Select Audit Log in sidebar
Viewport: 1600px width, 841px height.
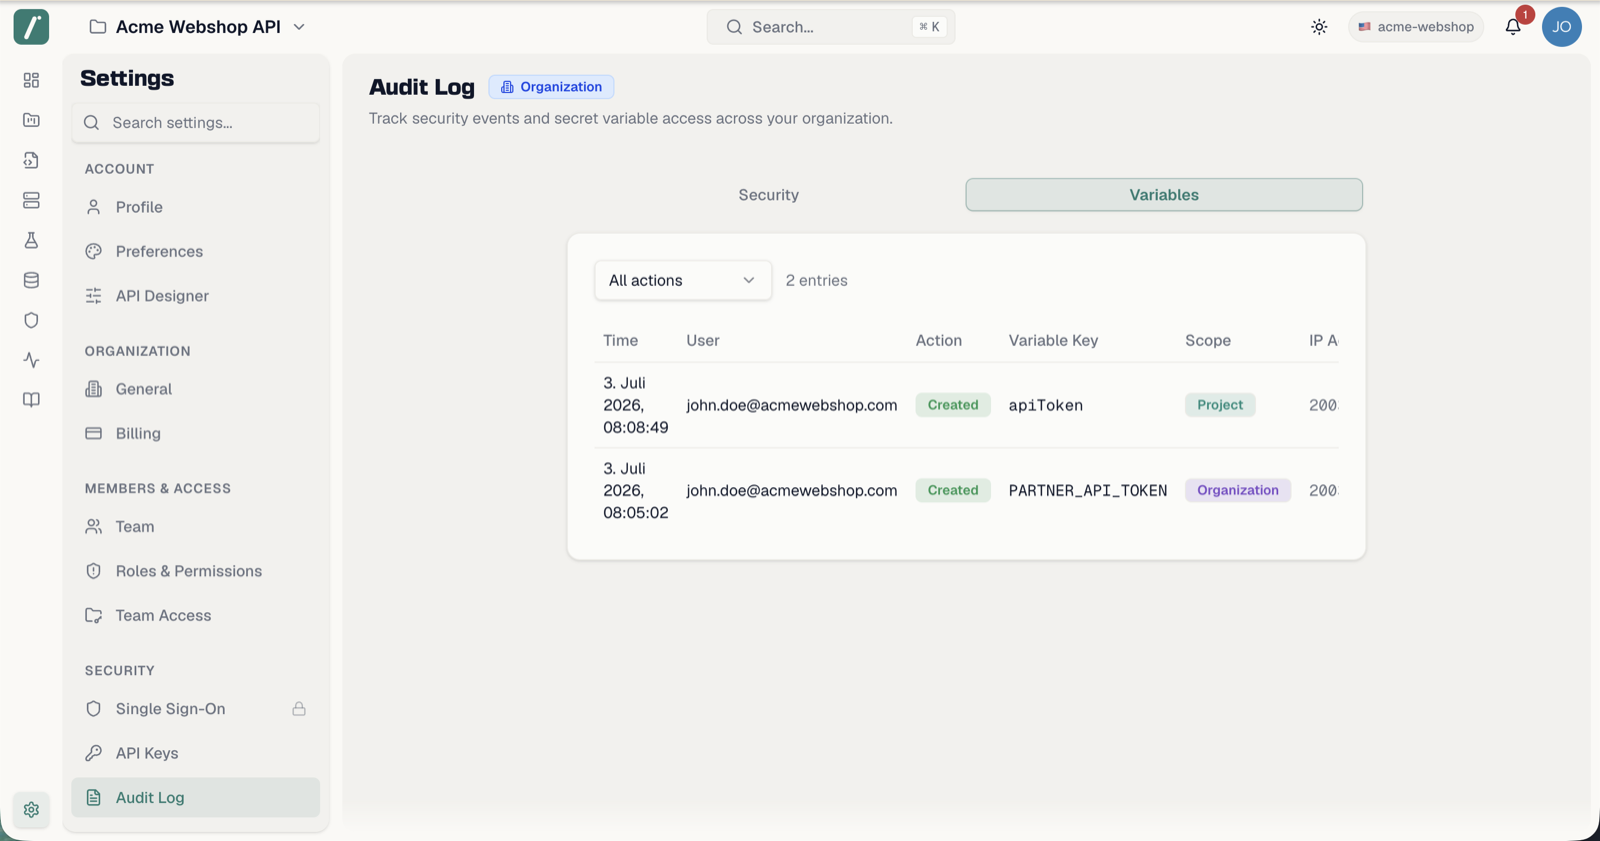196,798
